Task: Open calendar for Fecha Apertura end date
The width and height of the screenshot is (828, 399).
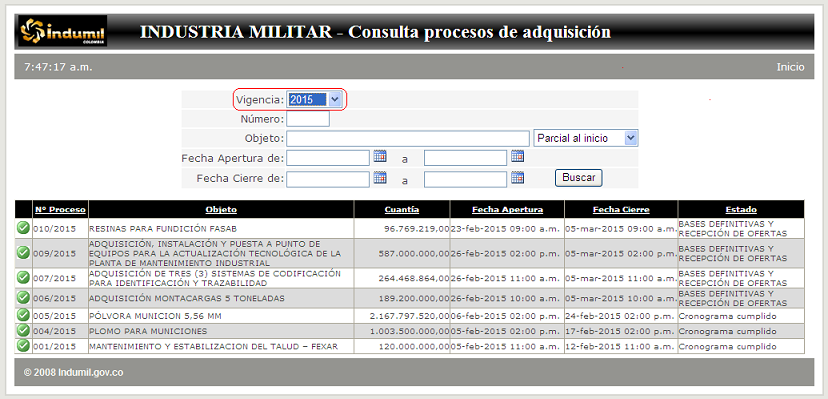Action: pos(518,156)
